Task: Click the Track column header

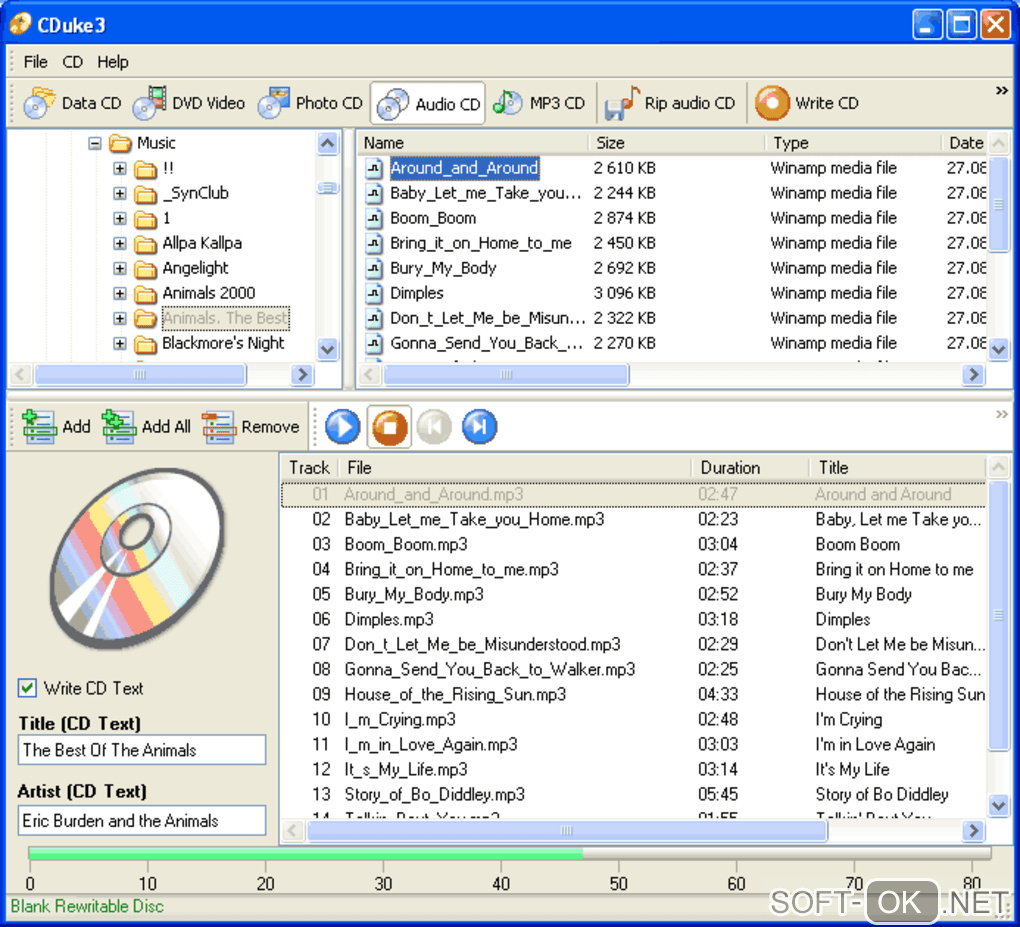Action: [x=309, y=468]
